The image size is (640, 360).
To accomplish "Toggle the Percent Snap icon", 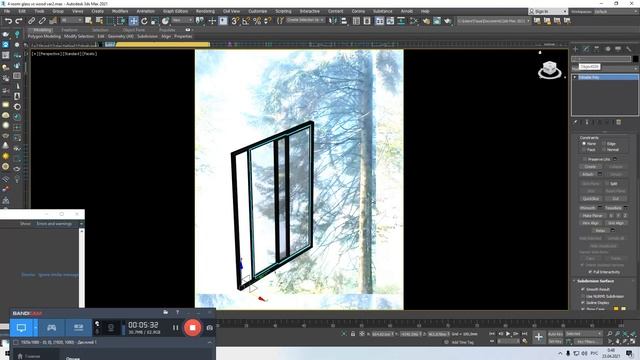I will coord(257,21).
